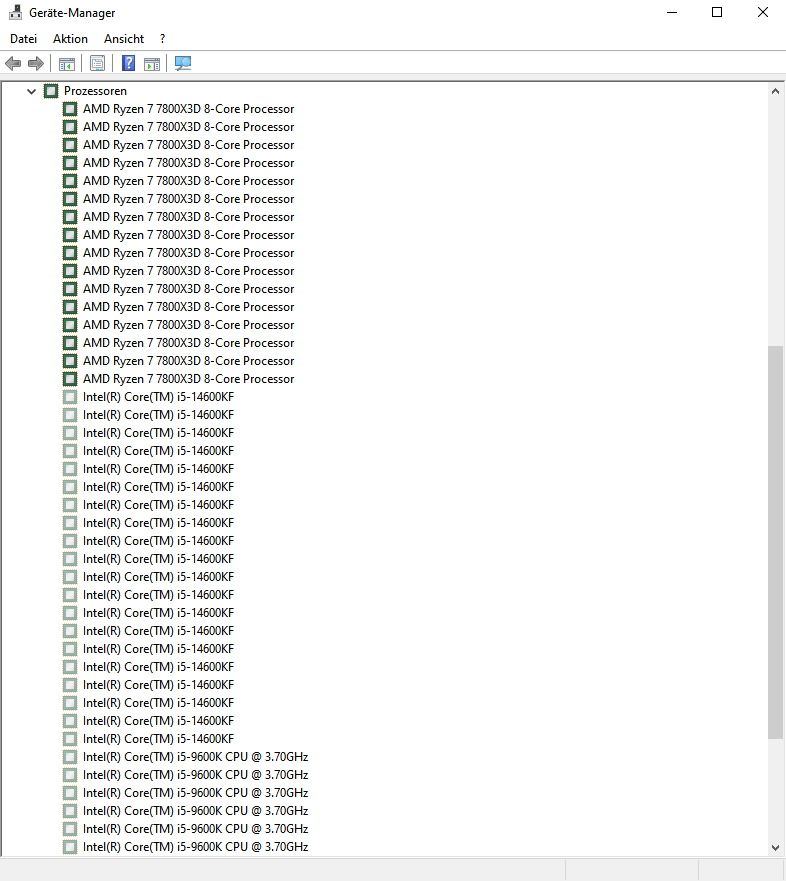Select the topmost AMD Ryzen 7 7800X3D entry

pos(188,109)
